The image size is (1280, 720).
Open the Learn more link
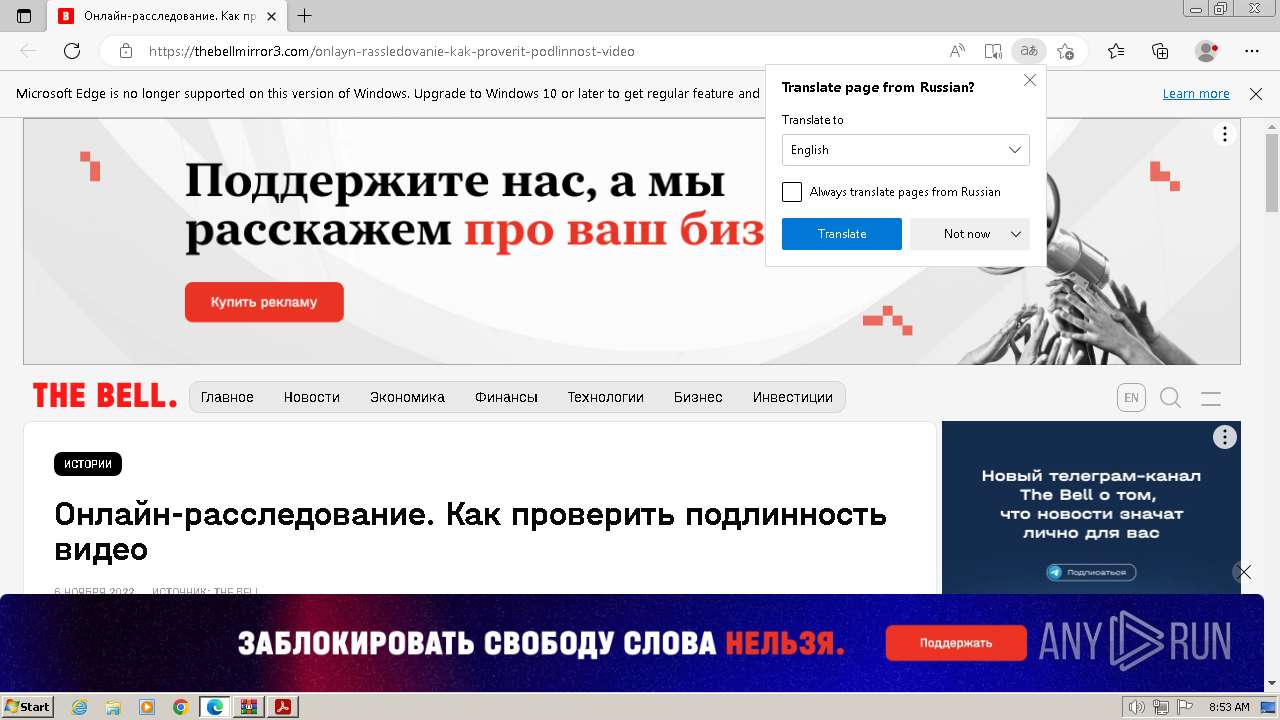click(1196, 94)
